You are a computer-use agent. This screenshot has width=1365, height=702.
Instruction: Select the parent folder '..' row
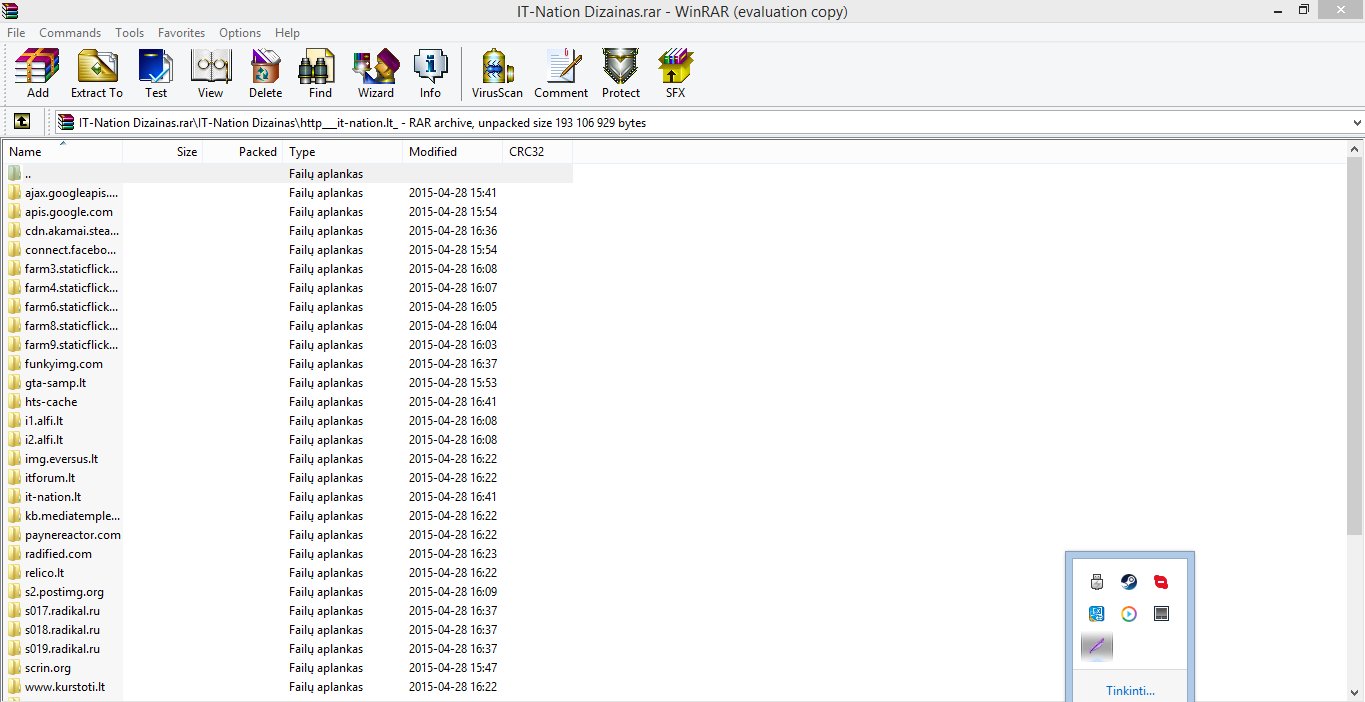(x=288, y=174)
